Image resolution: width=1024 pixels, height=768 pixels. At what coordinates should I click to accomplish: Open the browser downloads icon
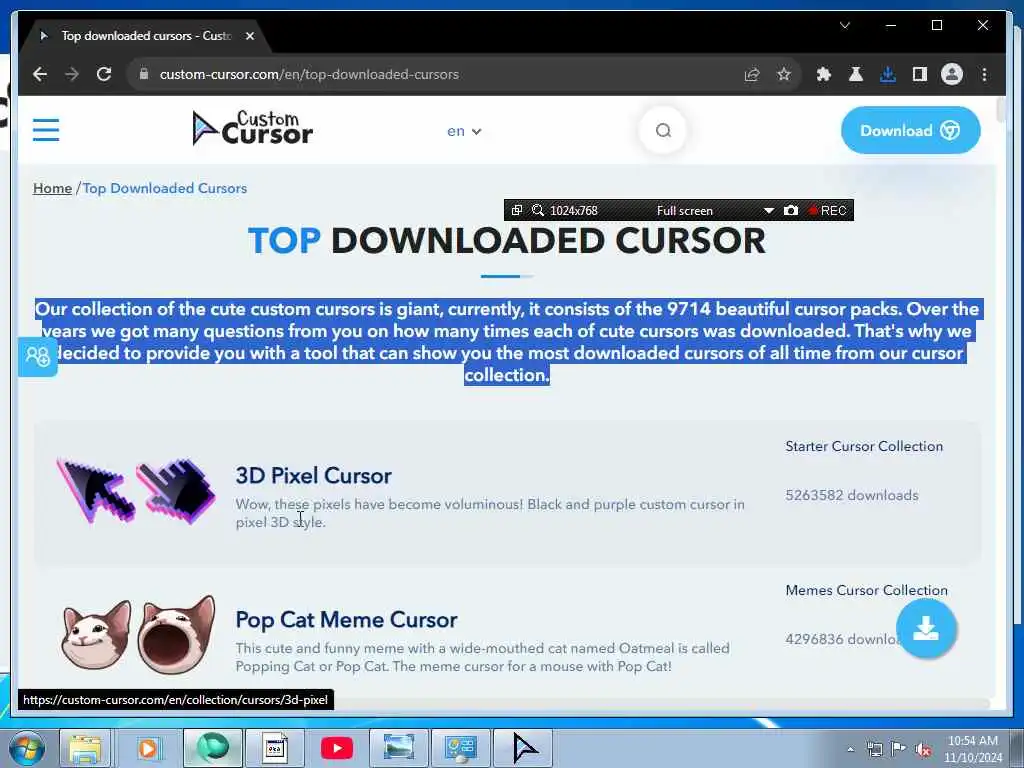pos(888,74)
